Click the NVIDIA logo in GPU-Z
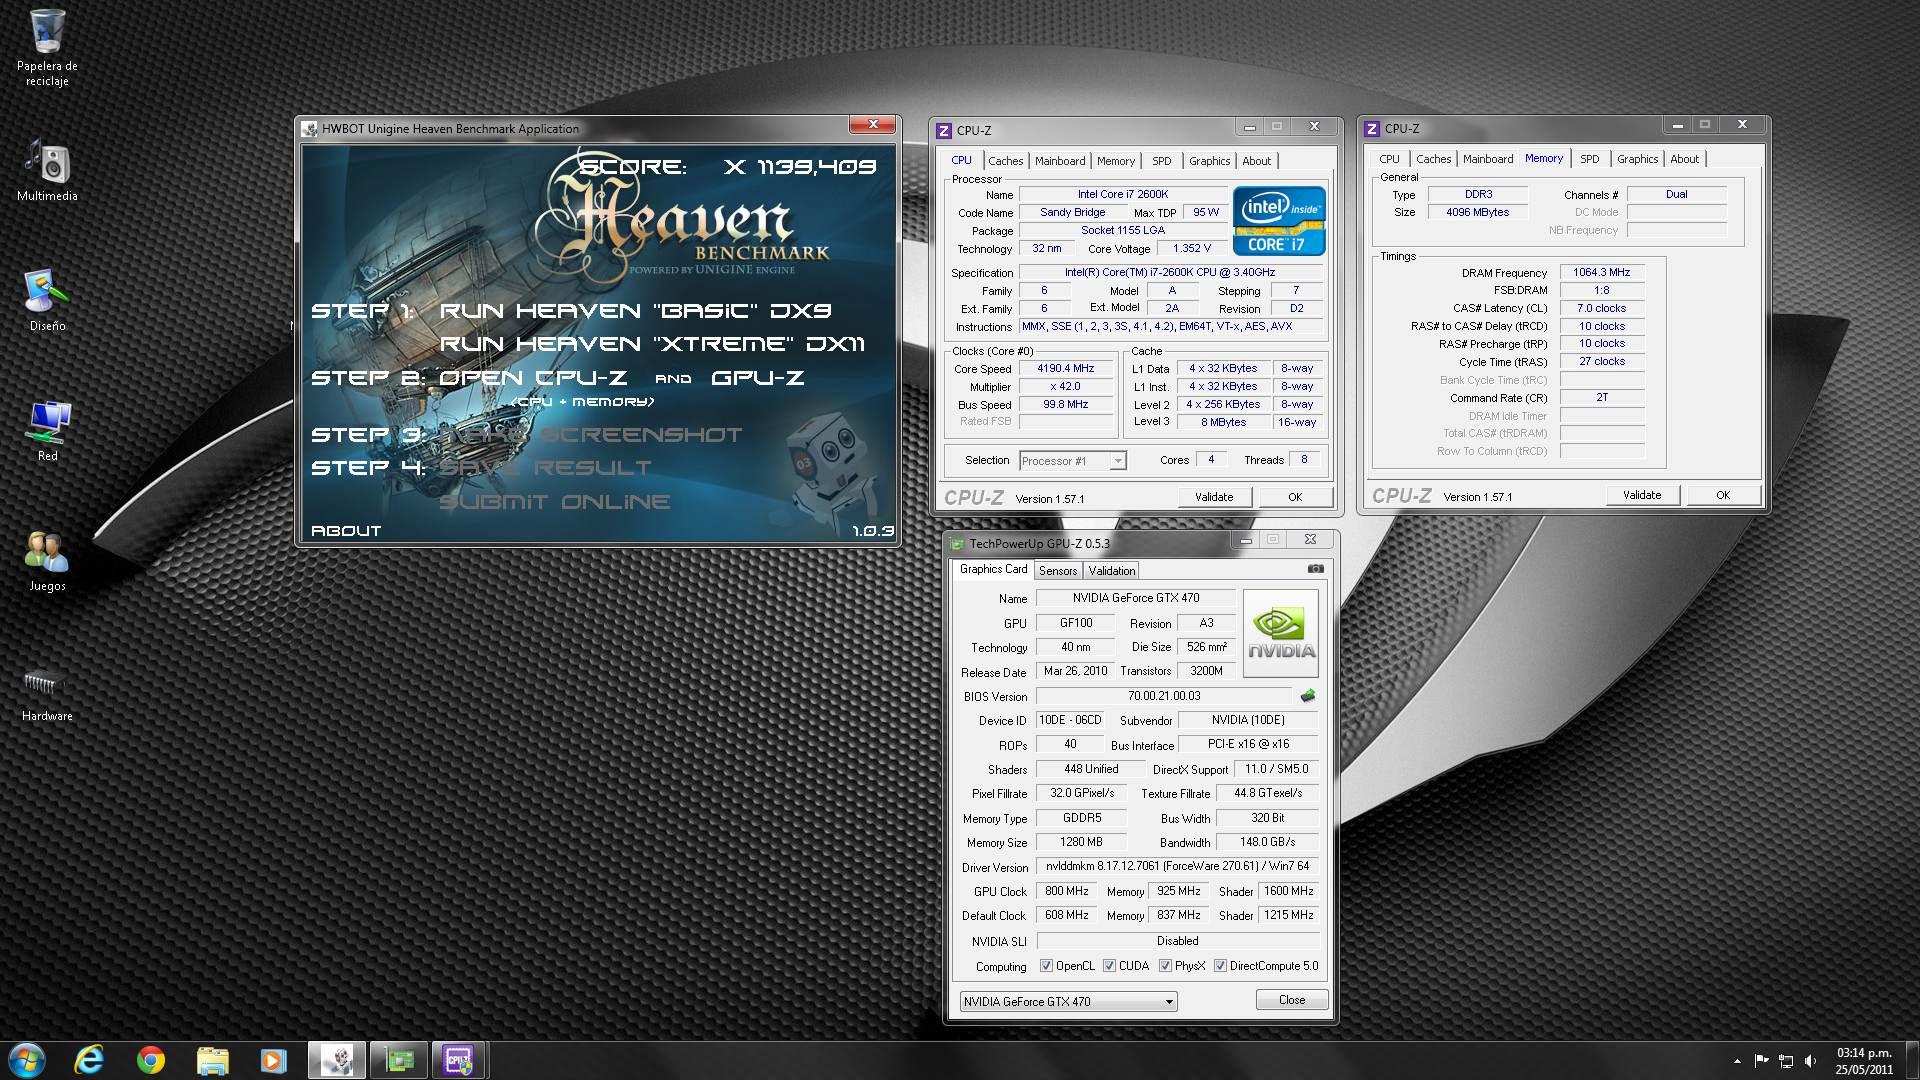 (x=1280, y=633)
